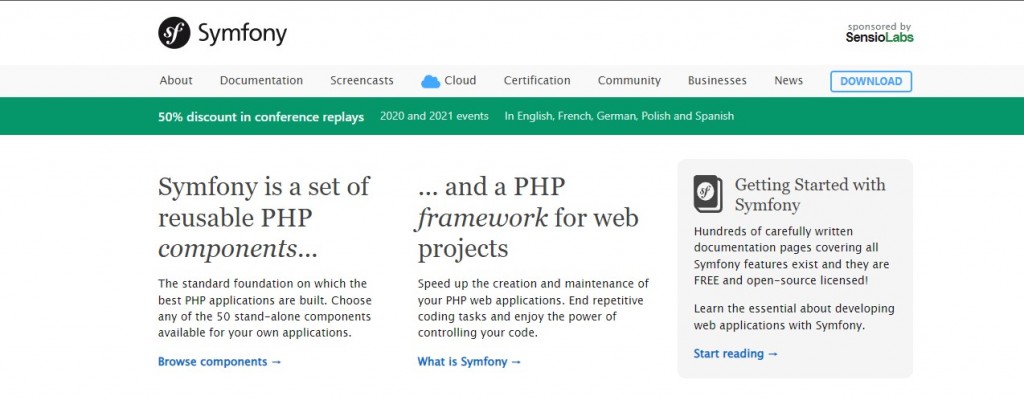Open the Certification menu item
The height and width of the screenshot is (400, 1024).
[537, 80]
